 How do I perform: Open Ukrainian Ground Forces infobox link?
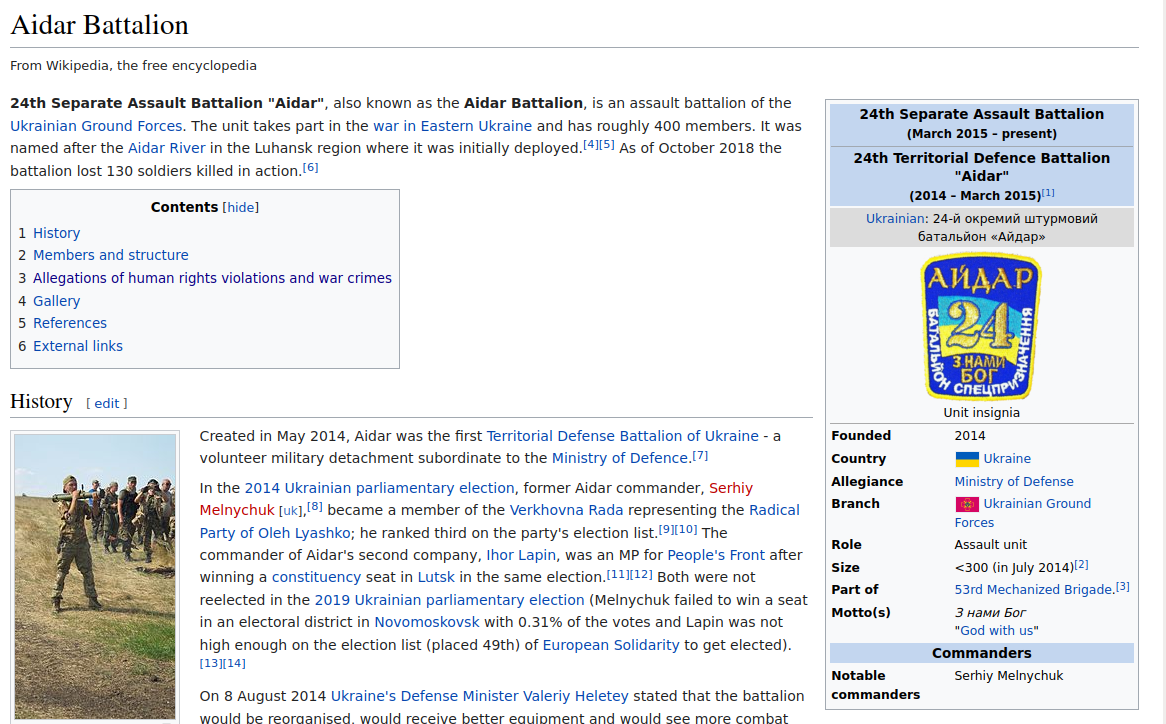coord(1037,504)
